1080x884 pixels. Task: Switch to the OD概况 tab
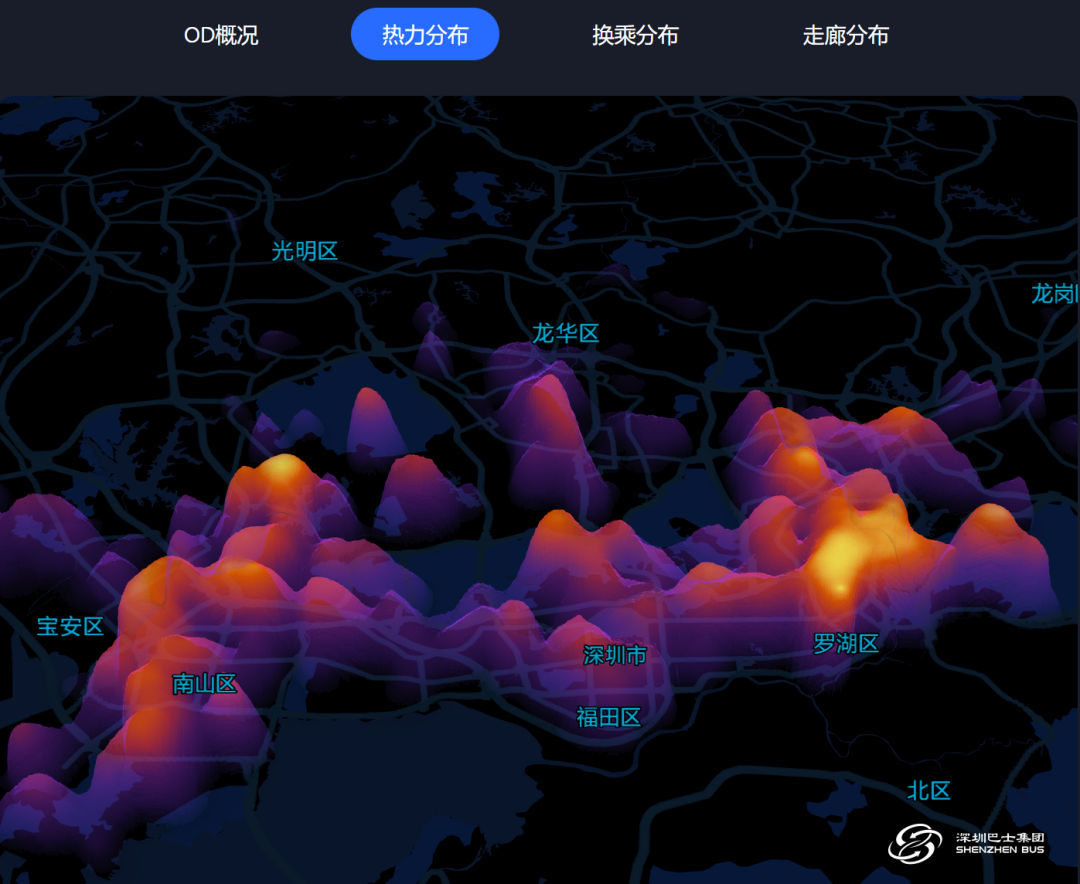[x=221, y=35]
